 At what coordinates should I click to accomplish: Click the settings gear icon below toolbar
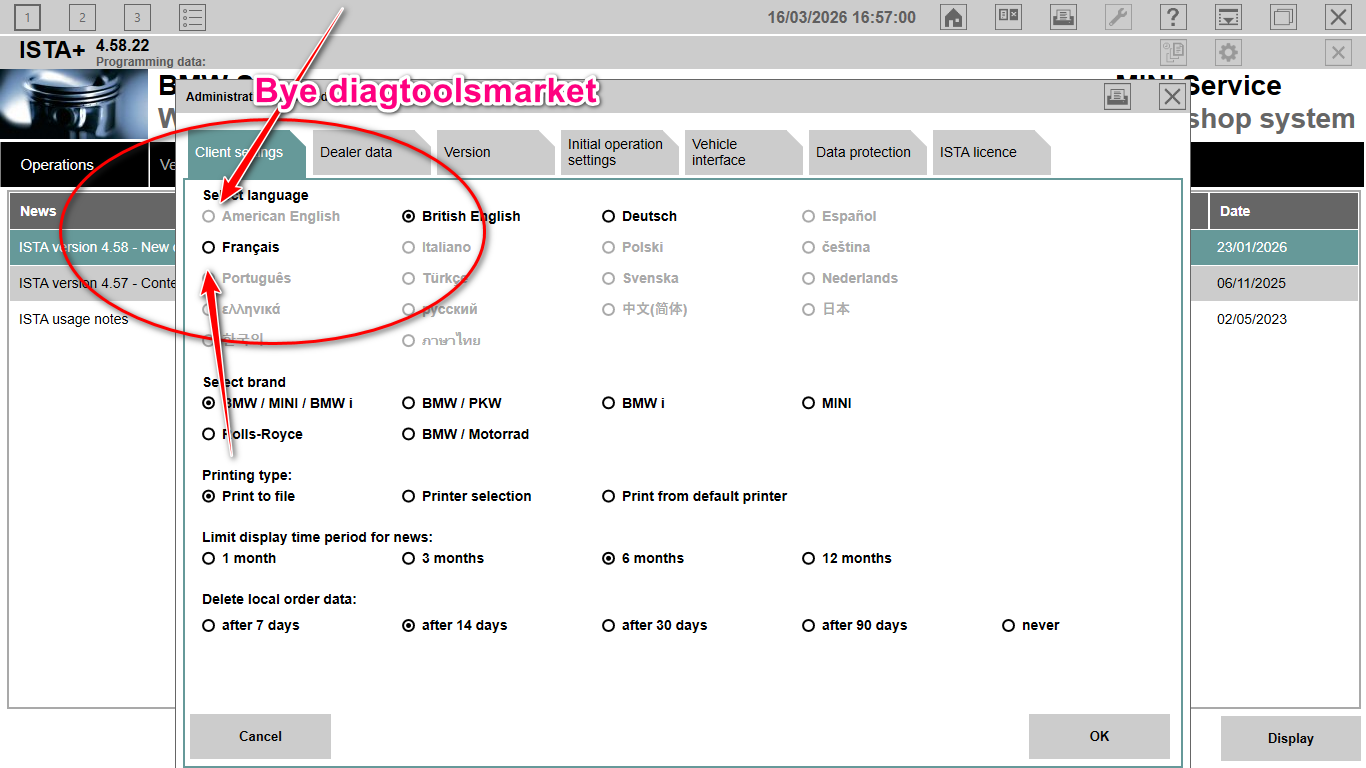[x=1228, y=53]
